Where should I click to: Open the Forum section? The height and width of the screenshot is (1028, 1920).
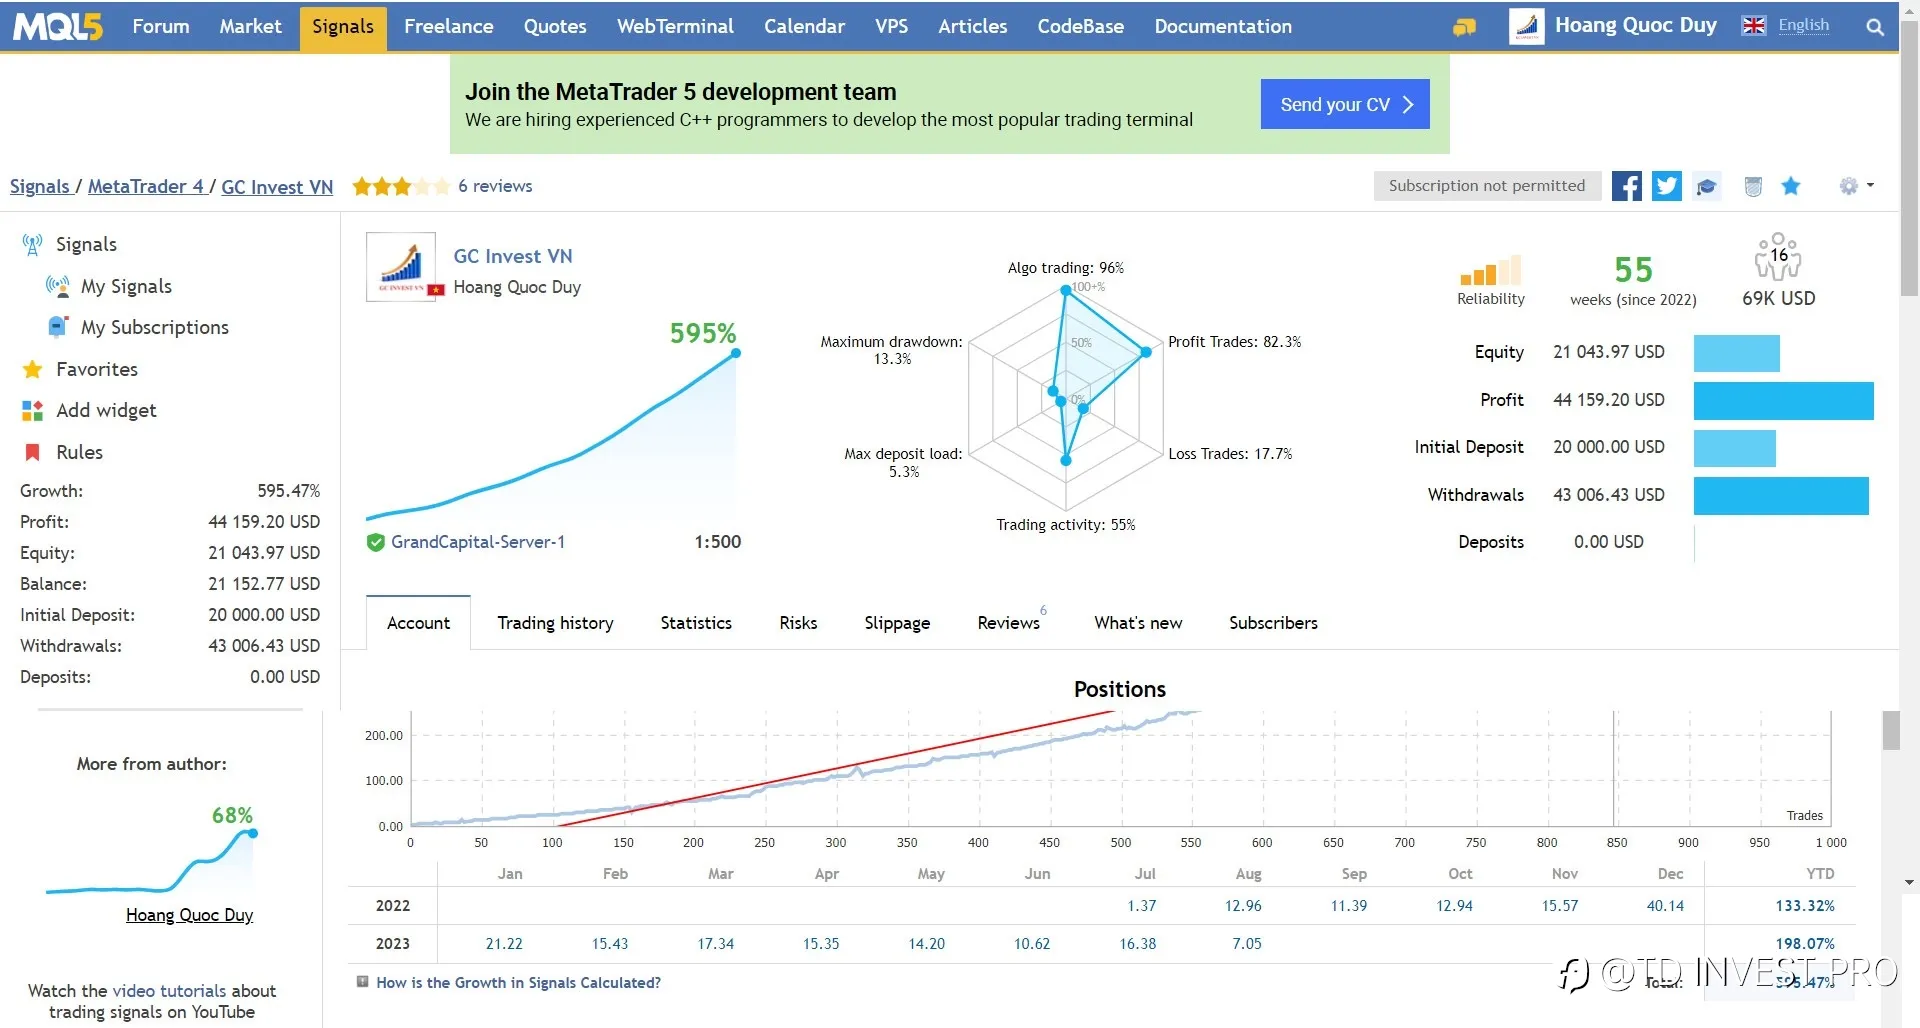[161, 26]
